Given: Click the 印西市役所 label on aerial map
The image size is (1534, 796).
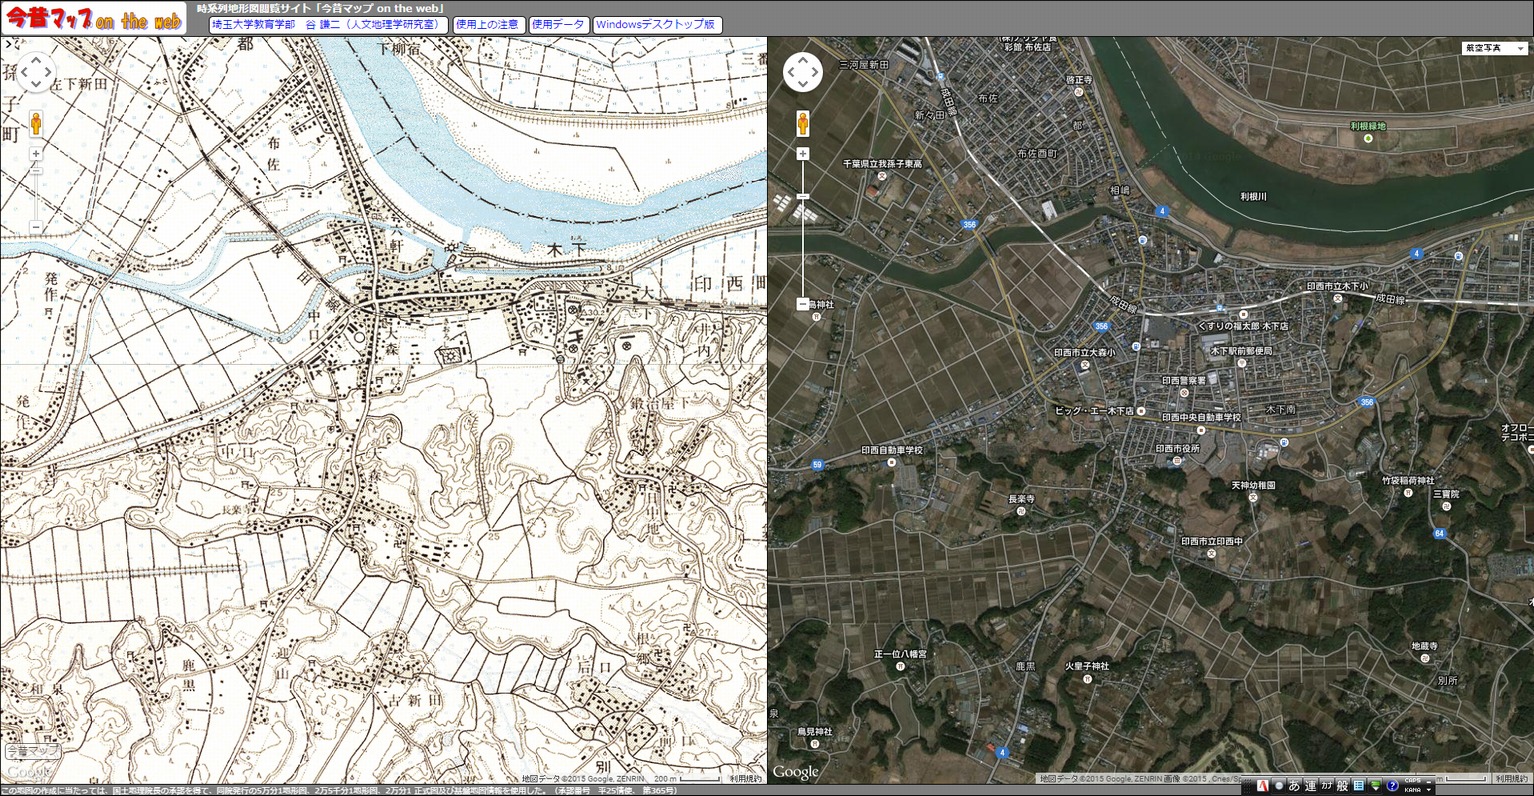Looking at the screenshot, I should click(x=1177, y=449).
